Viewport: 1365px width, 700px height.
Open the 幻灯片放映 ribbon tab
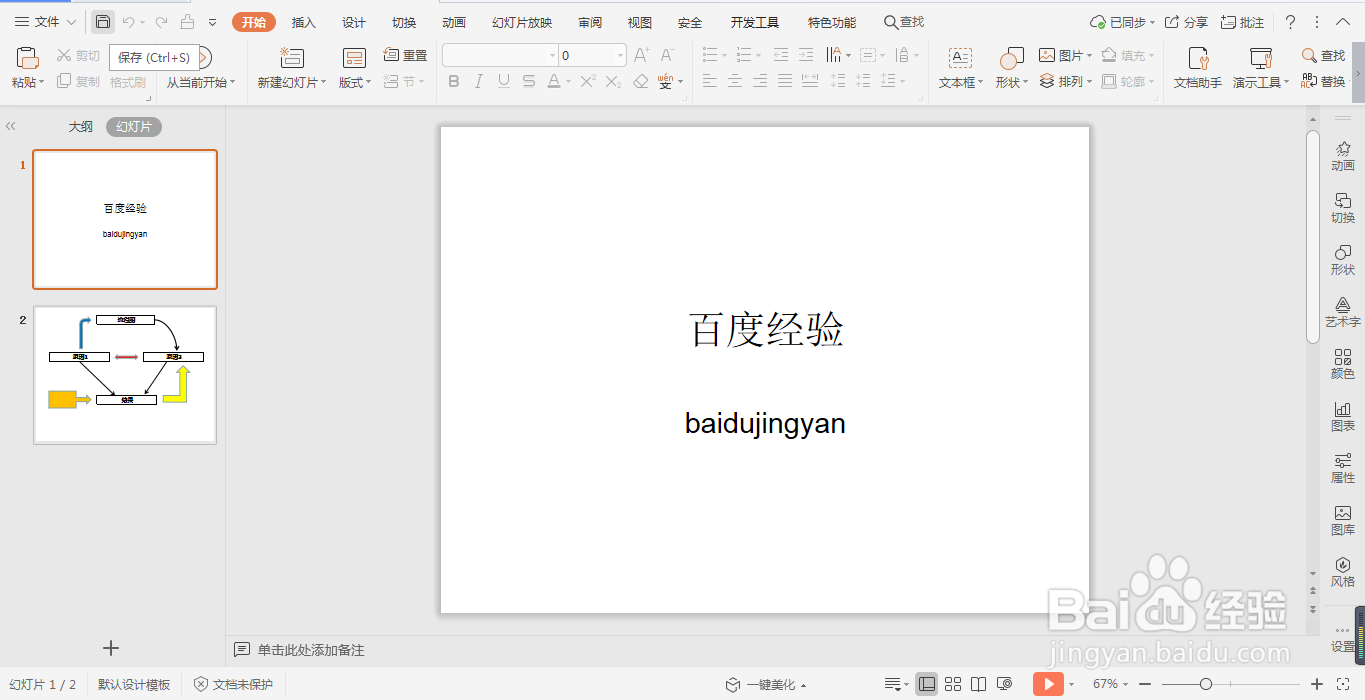click(522, 22)
